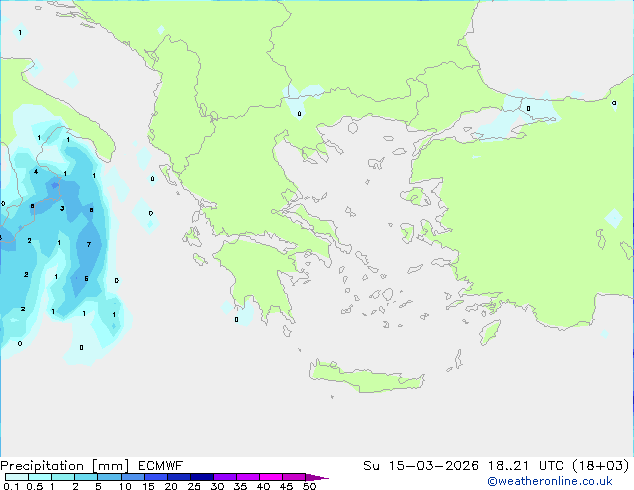Click the "4" precipitation value on map

click(36, 172)
